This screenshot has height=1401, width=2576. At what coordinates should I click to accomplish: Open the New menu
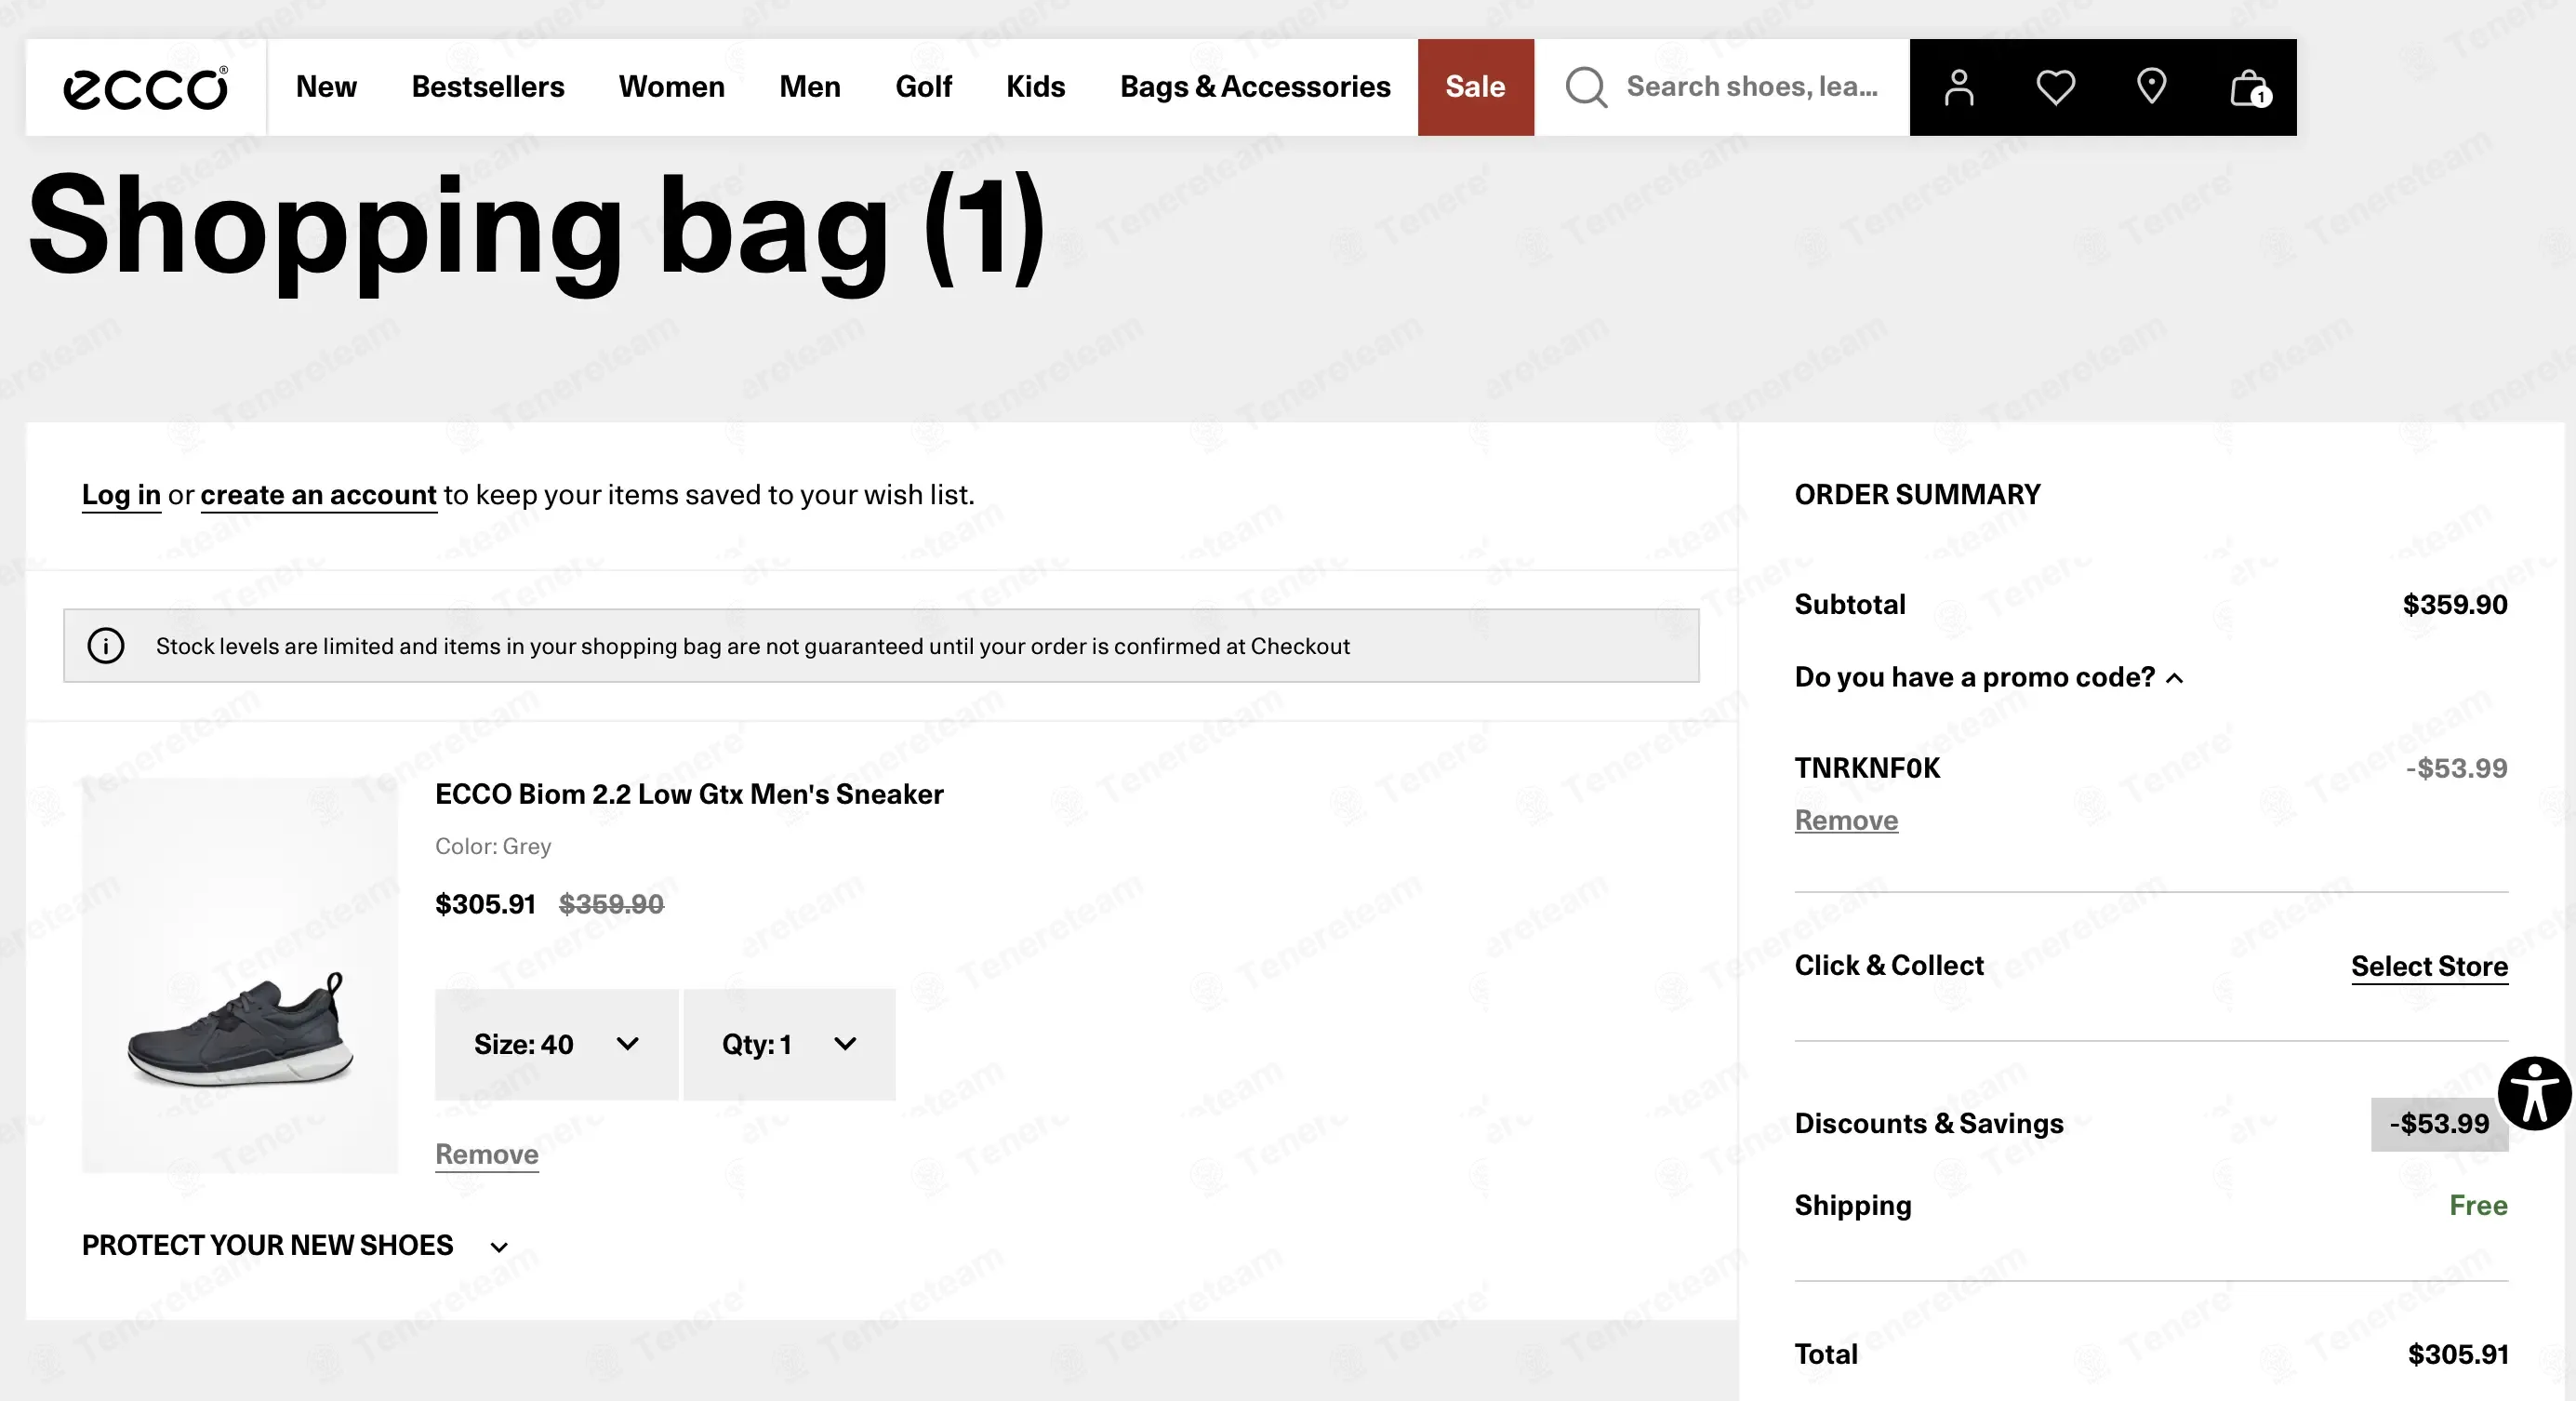326,87
